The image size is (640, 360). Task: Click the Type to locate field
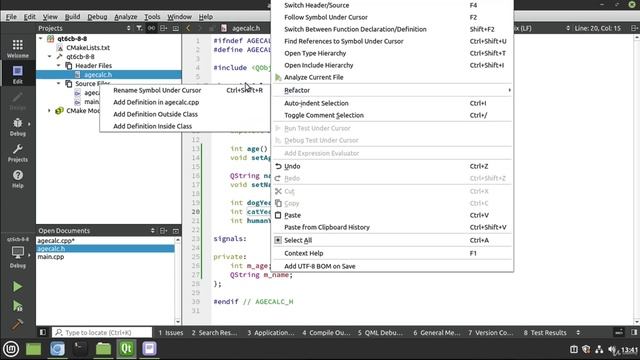[x=102, y=332]
